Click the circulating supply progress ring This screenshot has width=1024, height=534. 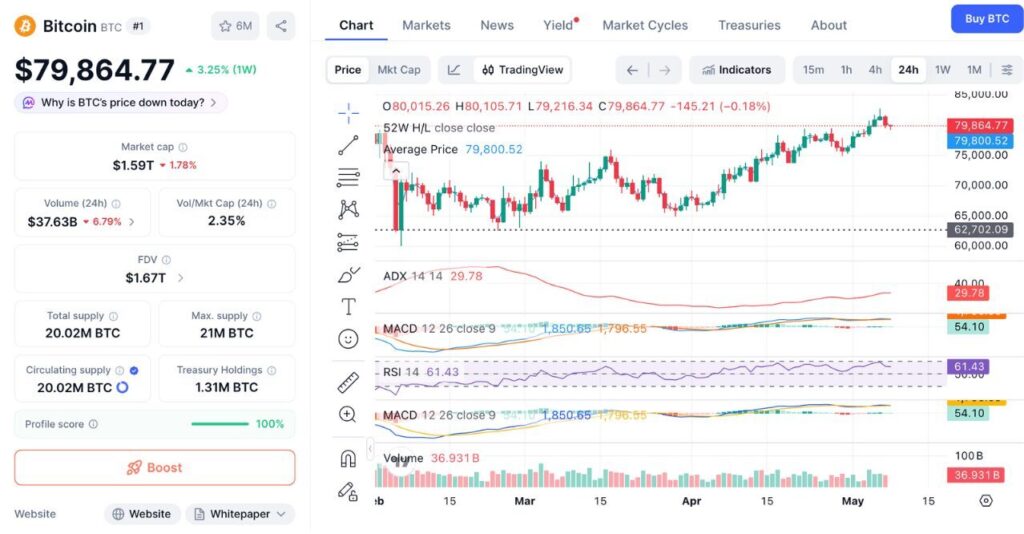[x=122, y=388]
